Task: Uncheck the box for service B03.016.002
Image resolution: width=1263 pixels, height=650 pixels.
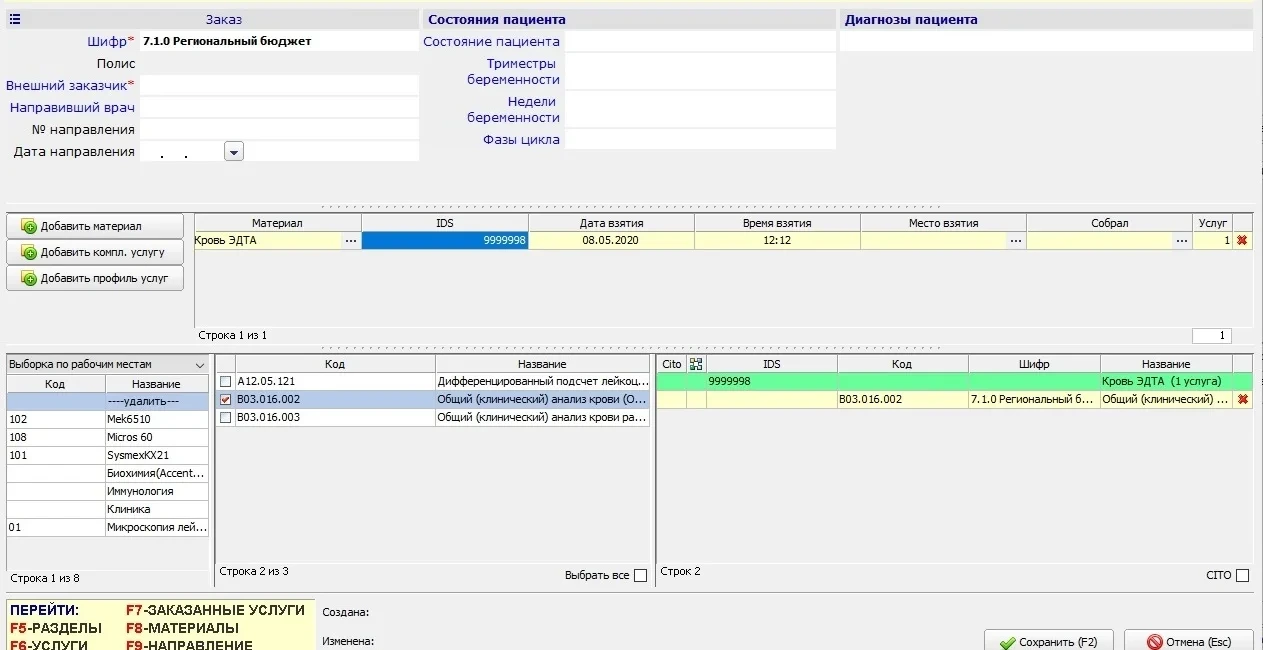Action: click(x=225, y=400)
